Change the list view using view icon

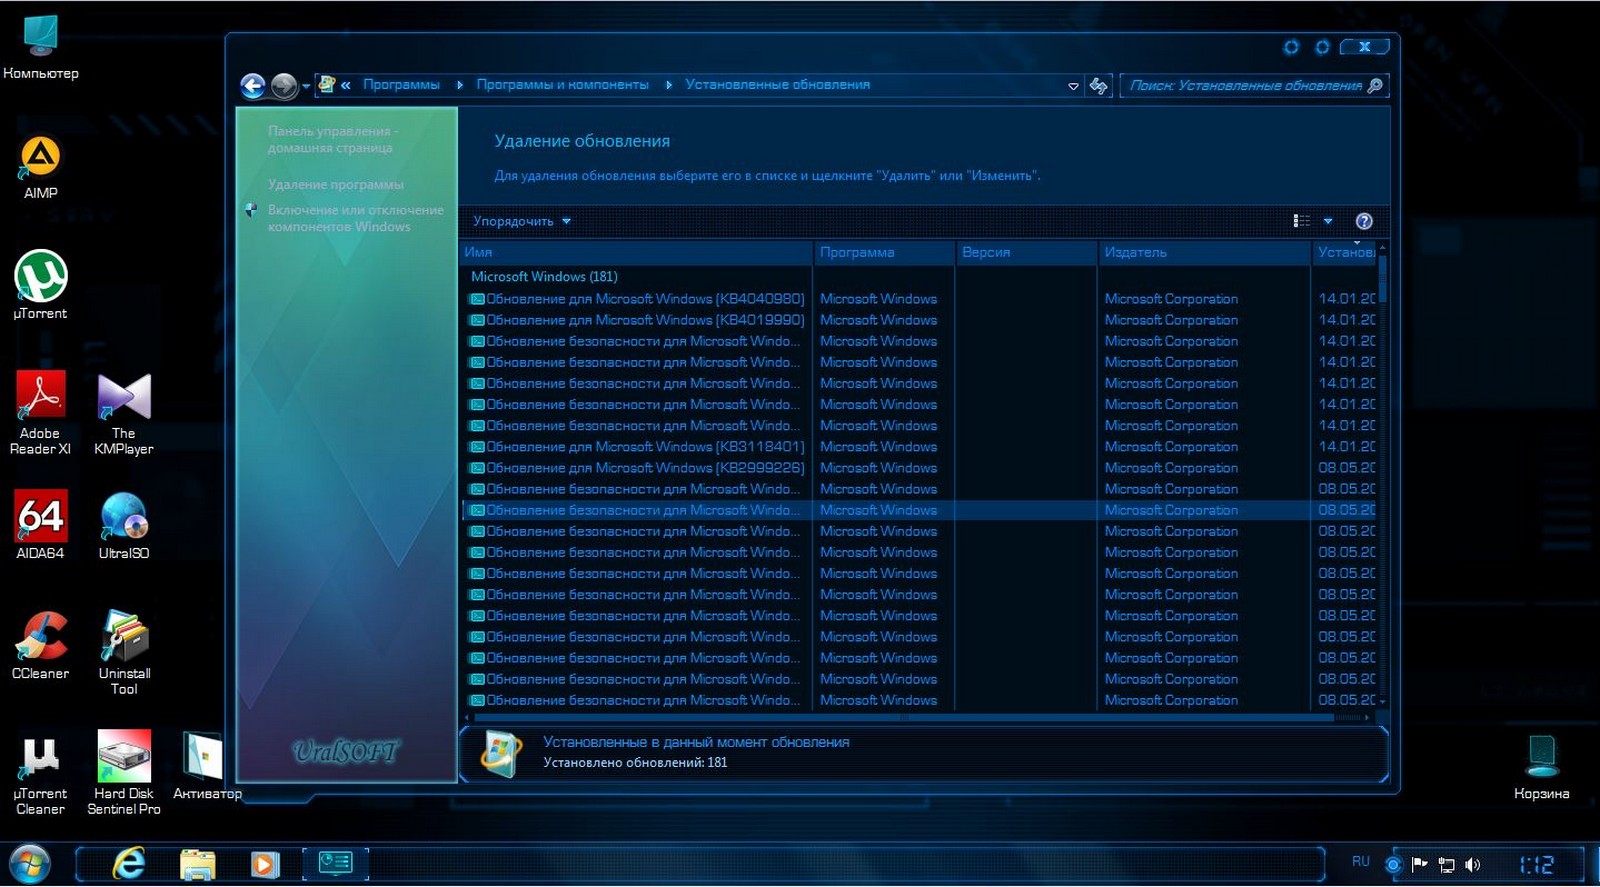tap(1301, 221)
